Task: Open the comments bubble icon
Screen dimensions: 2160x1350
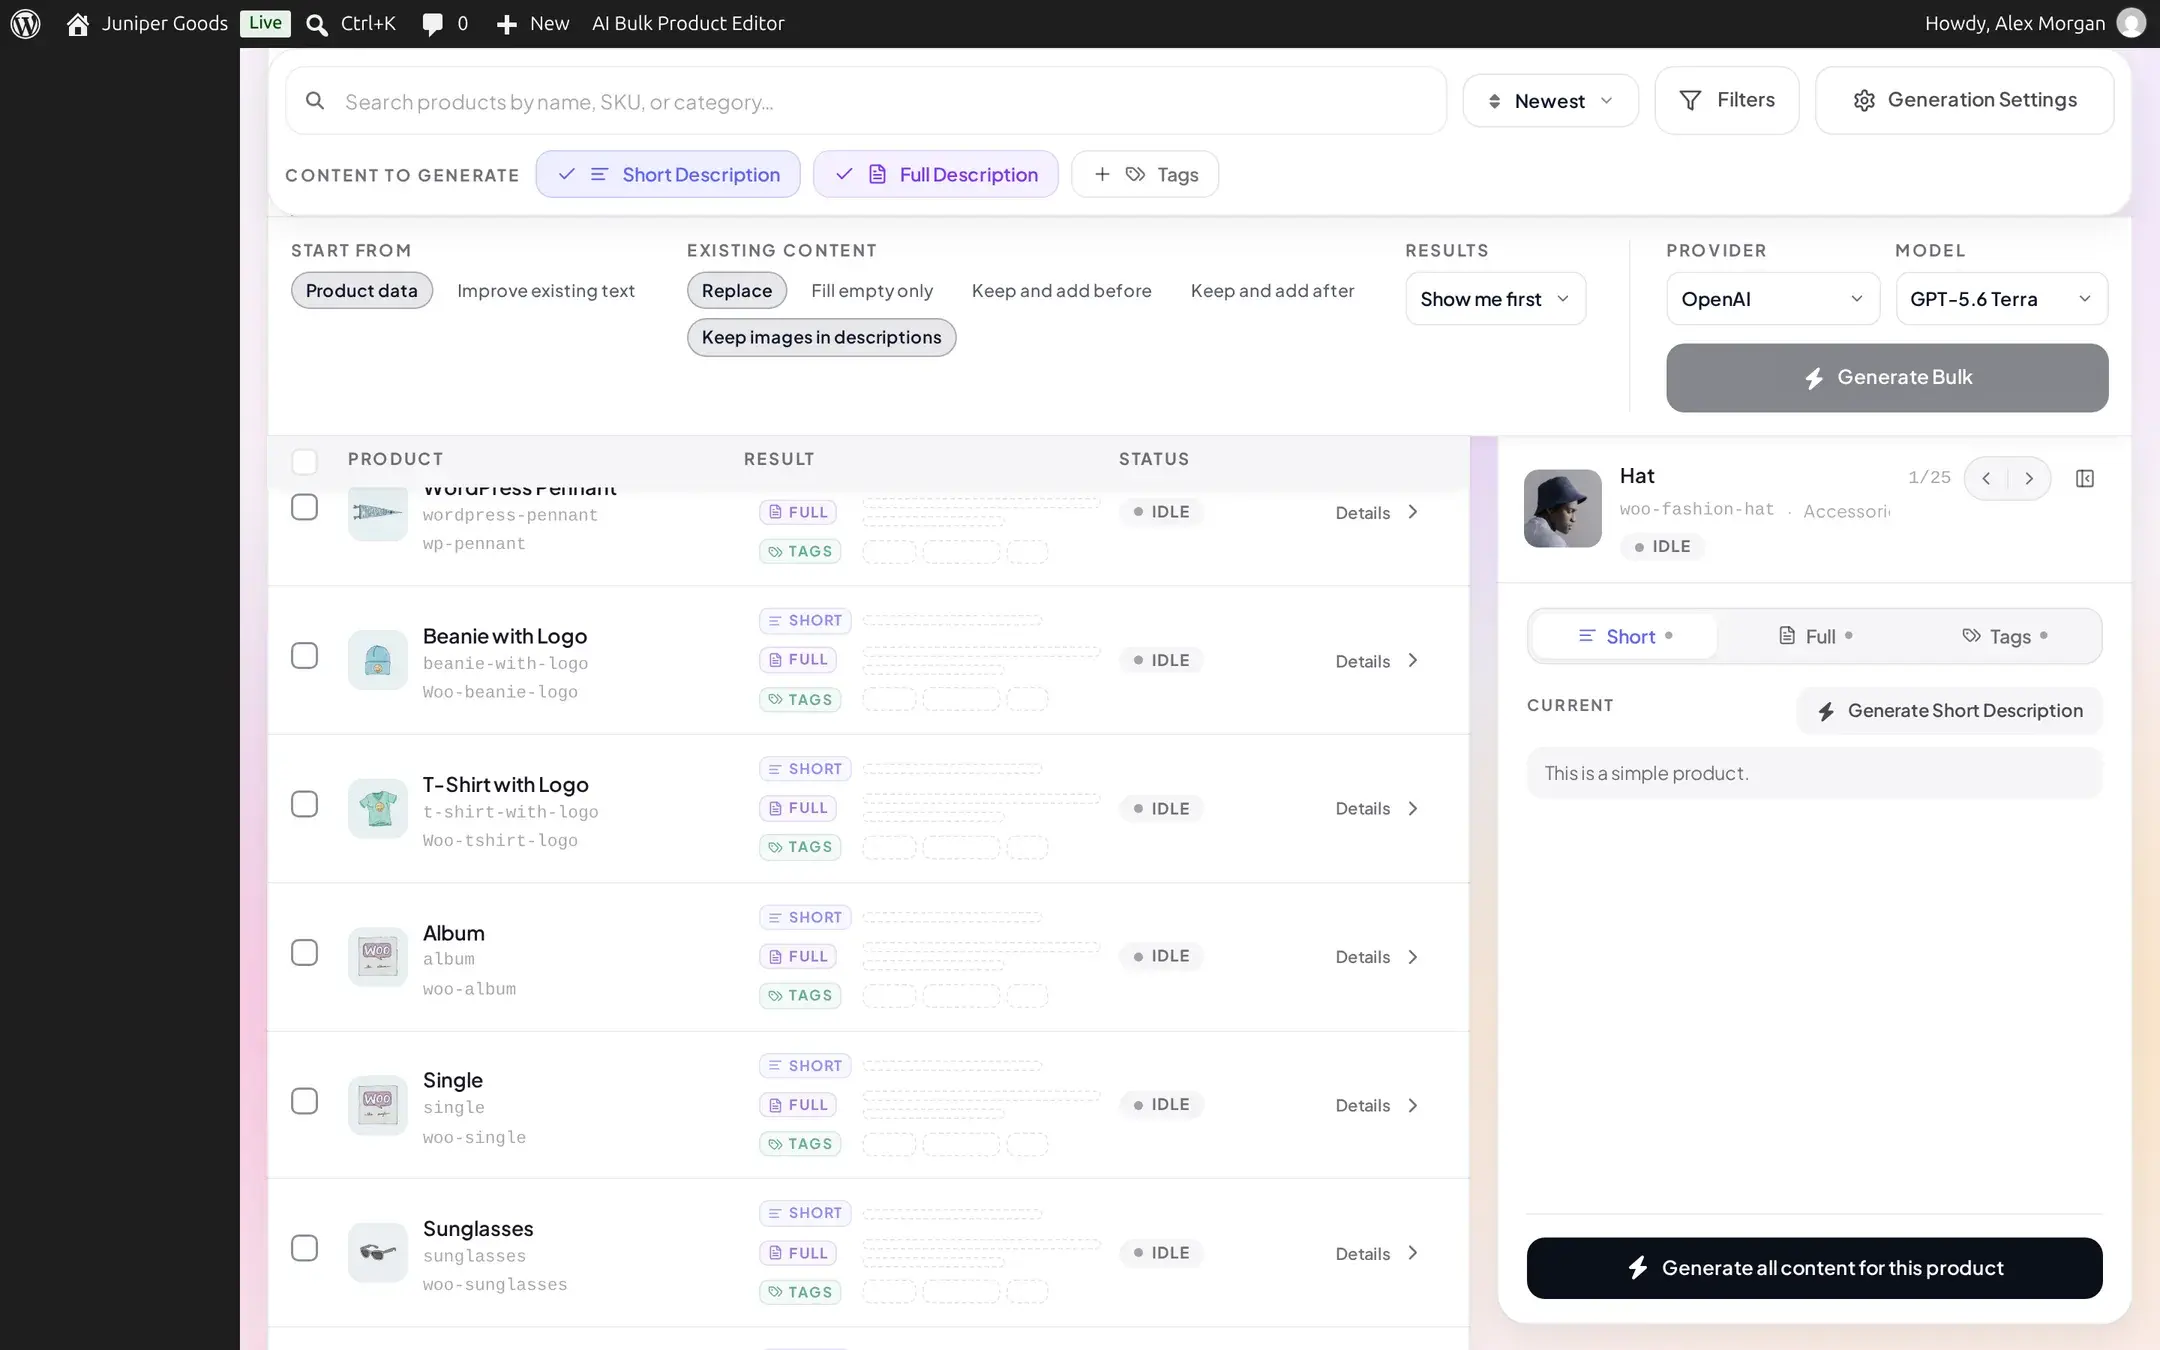Action: coord(432,23)
